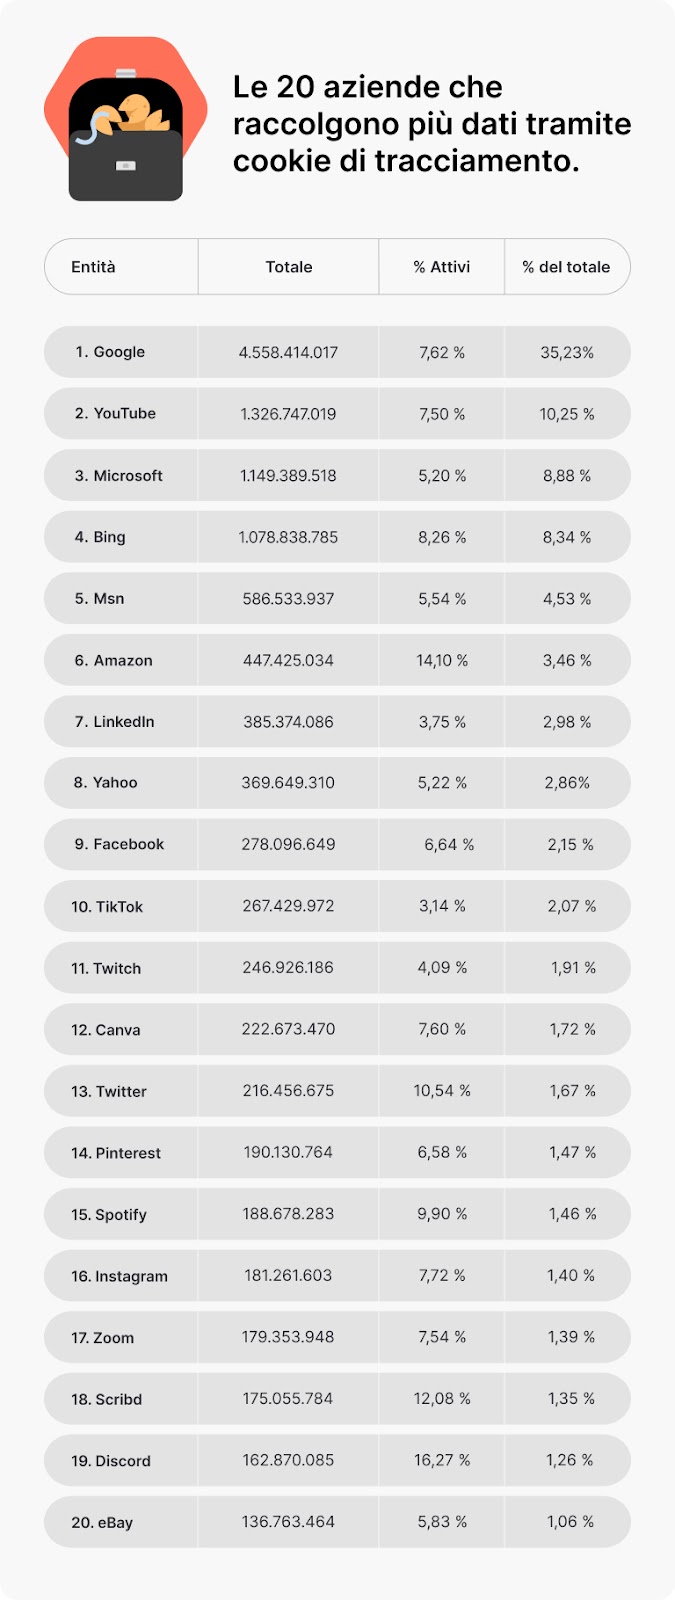Select the 11. Twitch row label
This screenshot has height=1600, width=675.
(106, 969)
